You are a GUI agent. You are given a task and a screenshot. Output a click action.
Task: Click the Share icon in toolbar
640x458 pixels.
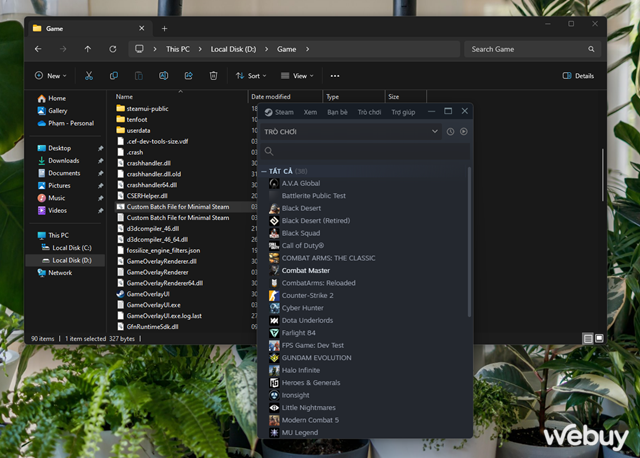[188, 76]
